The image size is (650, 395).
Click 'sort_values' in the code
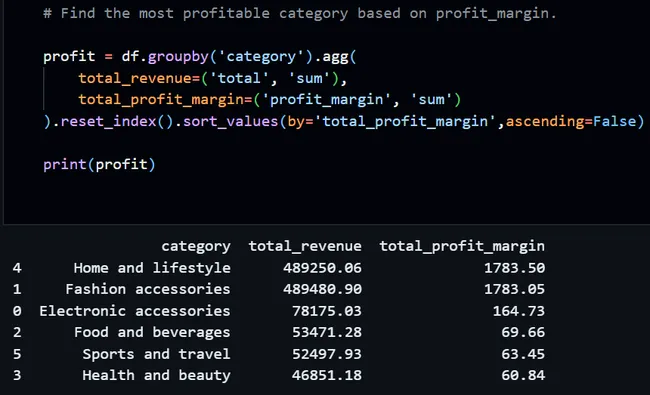click(230, 121)
